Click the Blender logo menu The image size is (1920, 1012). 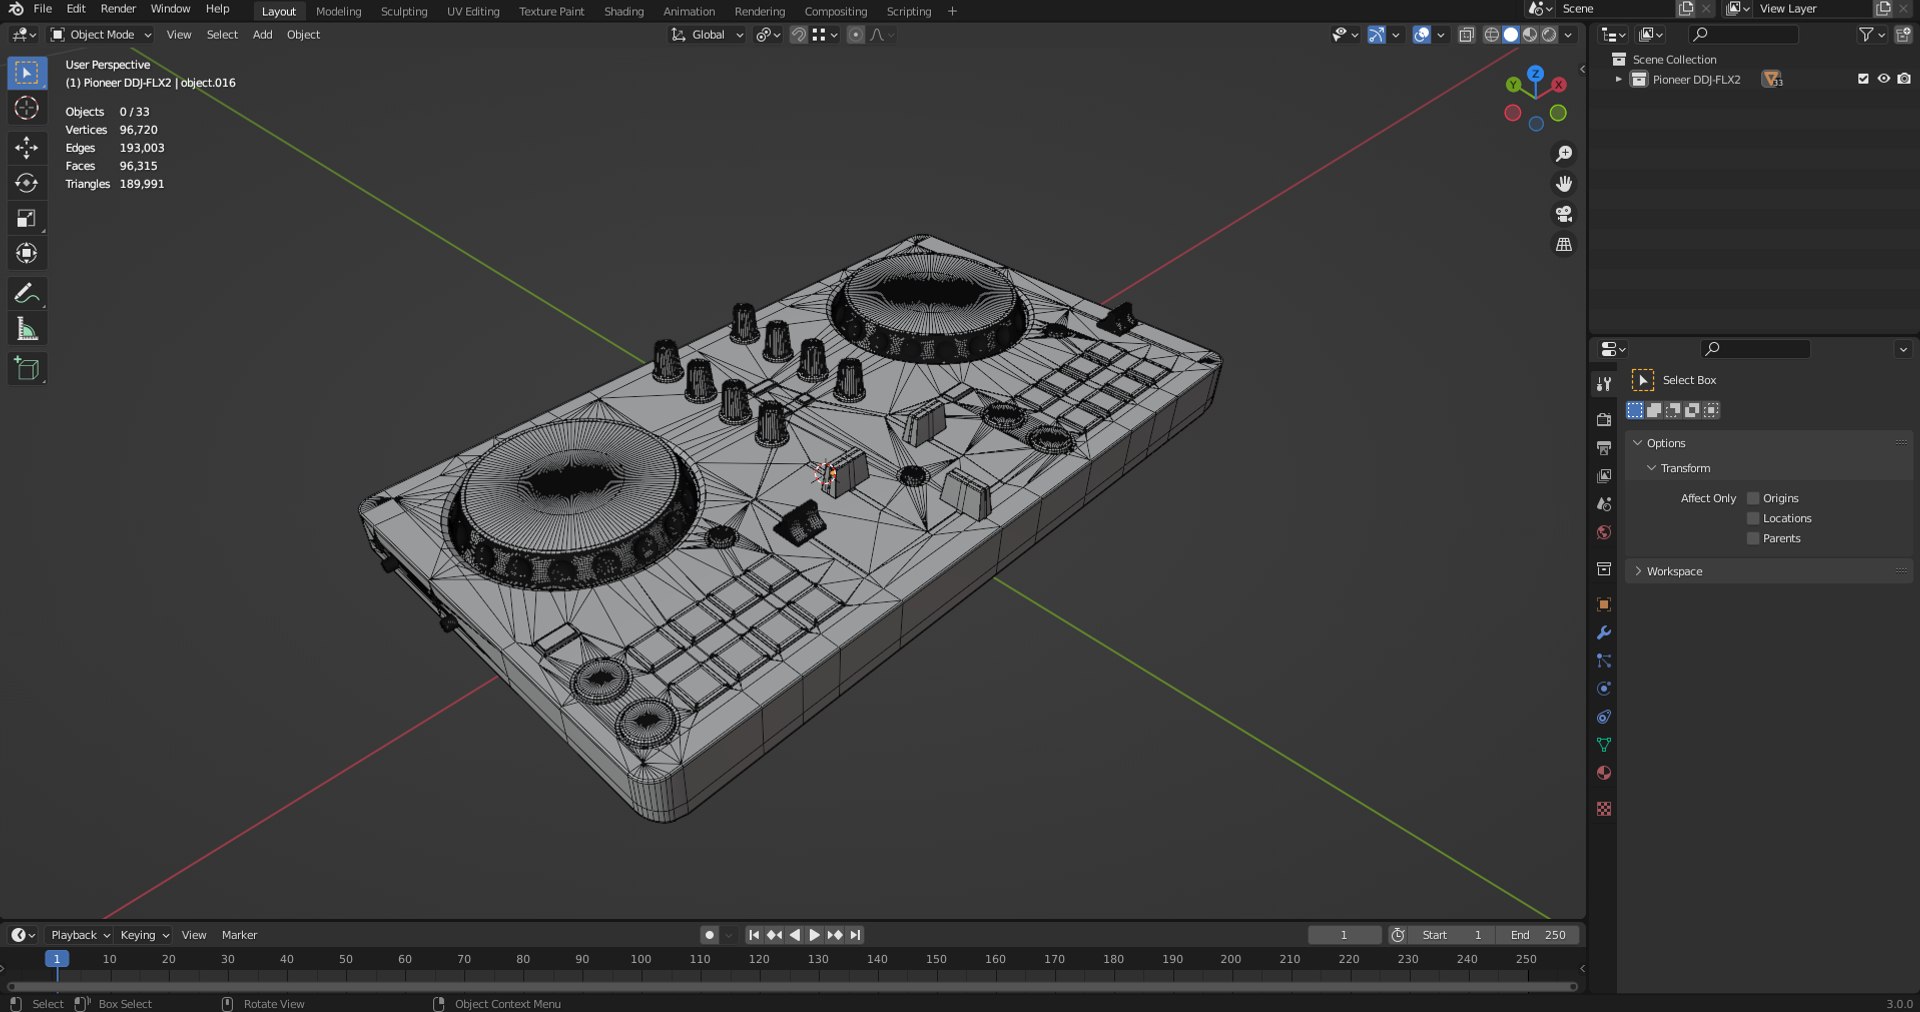[16, 9]
